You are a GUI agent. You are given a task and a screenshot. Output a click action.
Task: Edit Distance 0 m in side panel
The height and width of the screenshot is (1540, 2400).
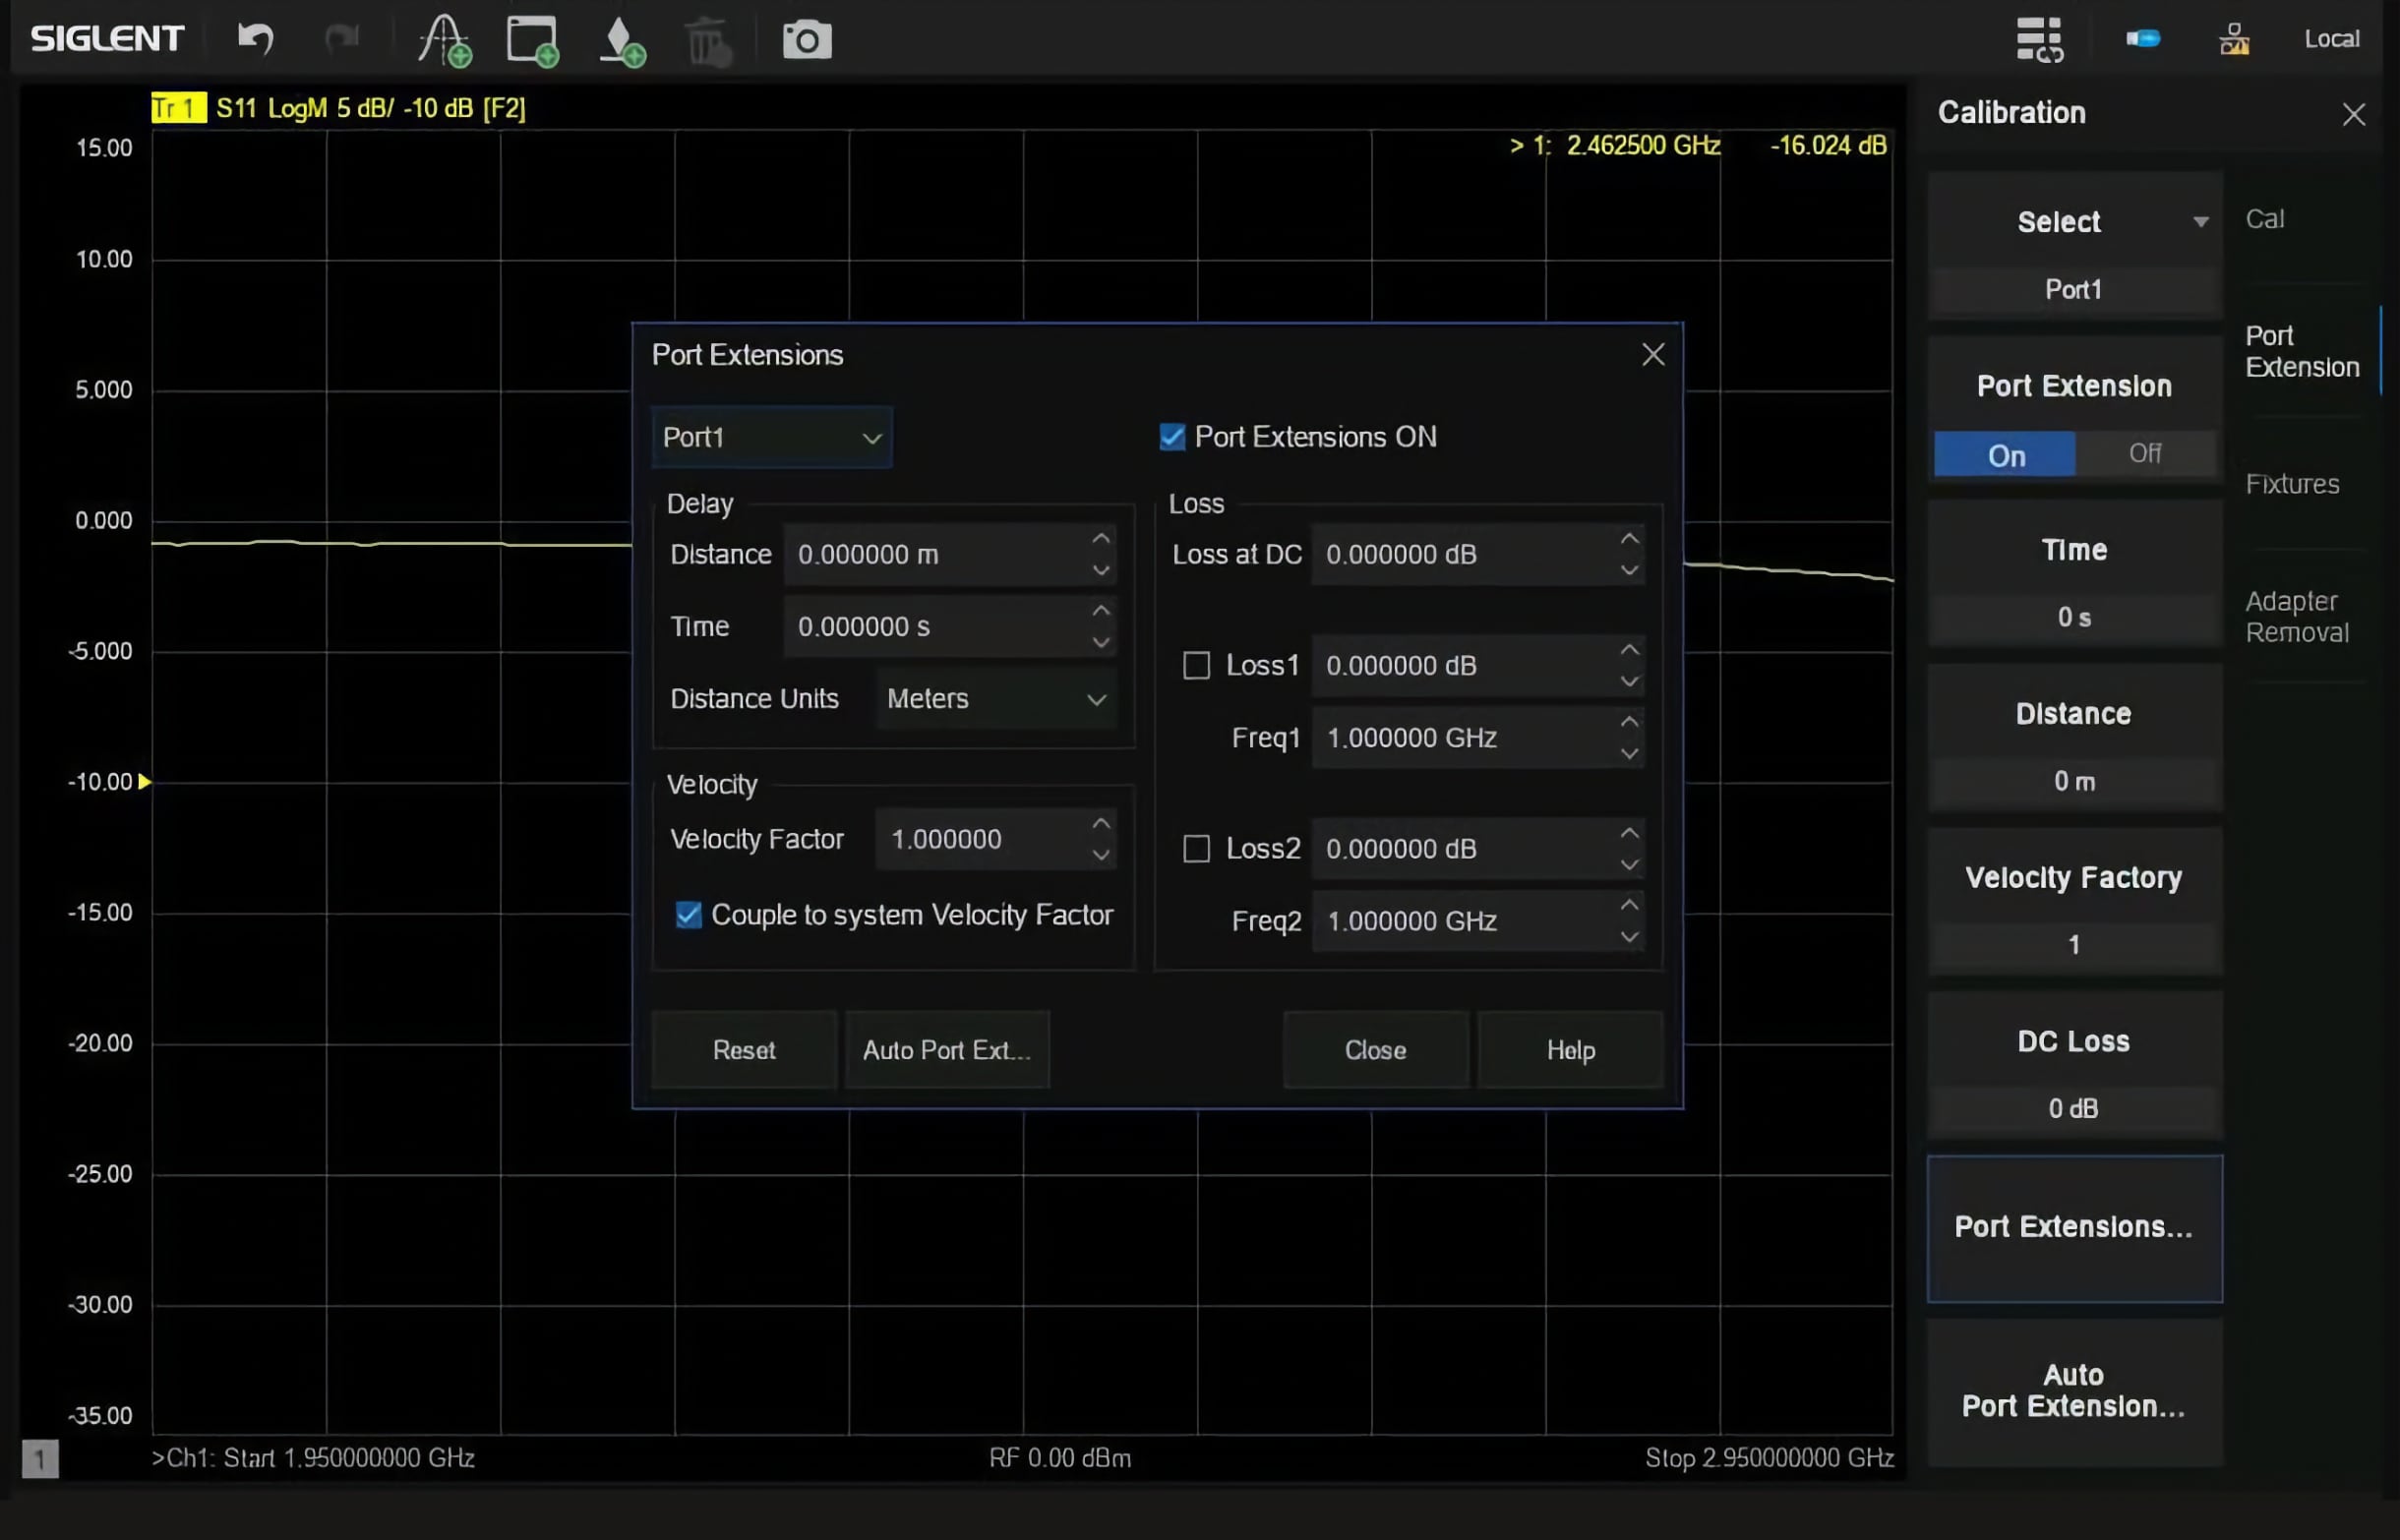click(2074, 782)
